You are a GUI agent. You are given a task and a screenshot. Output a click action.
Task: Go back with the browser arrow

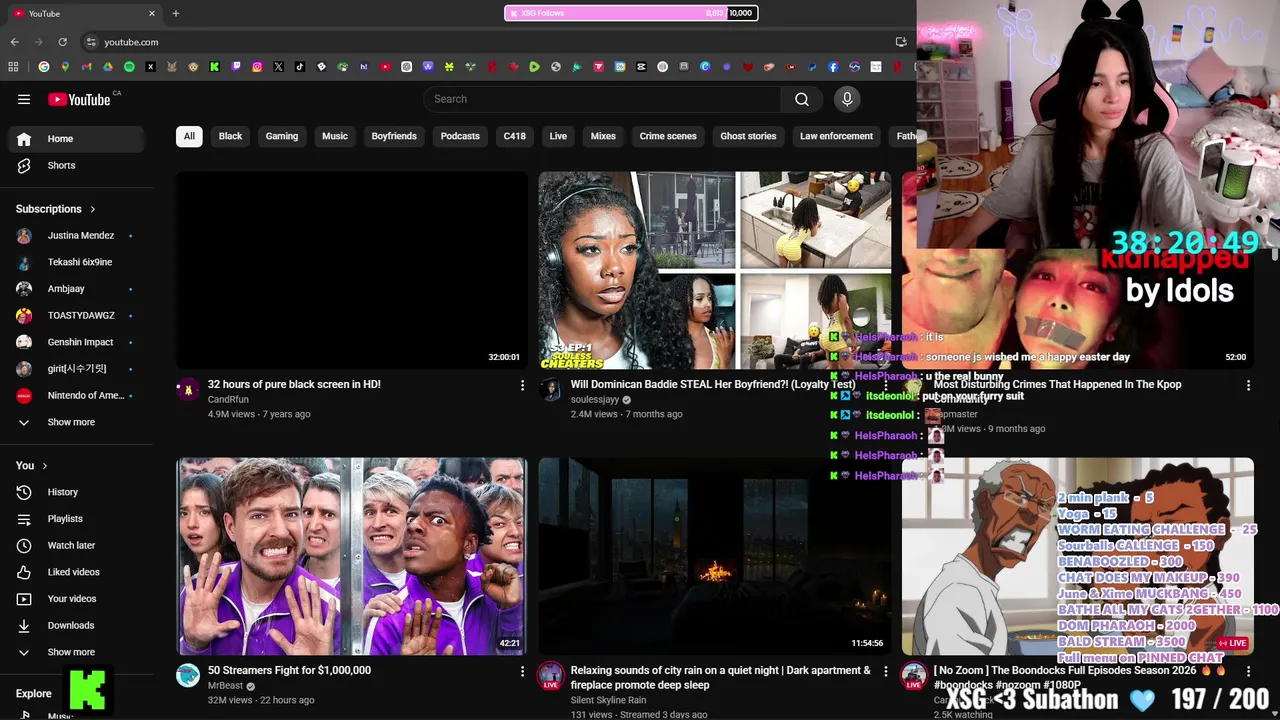(14, 42)
